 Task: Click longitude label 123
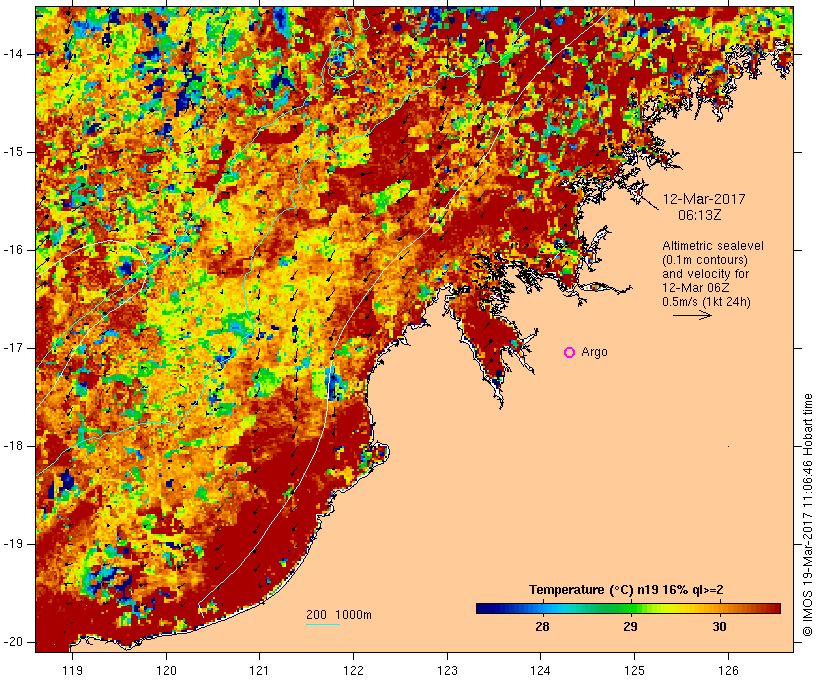[x=447, y=671]
